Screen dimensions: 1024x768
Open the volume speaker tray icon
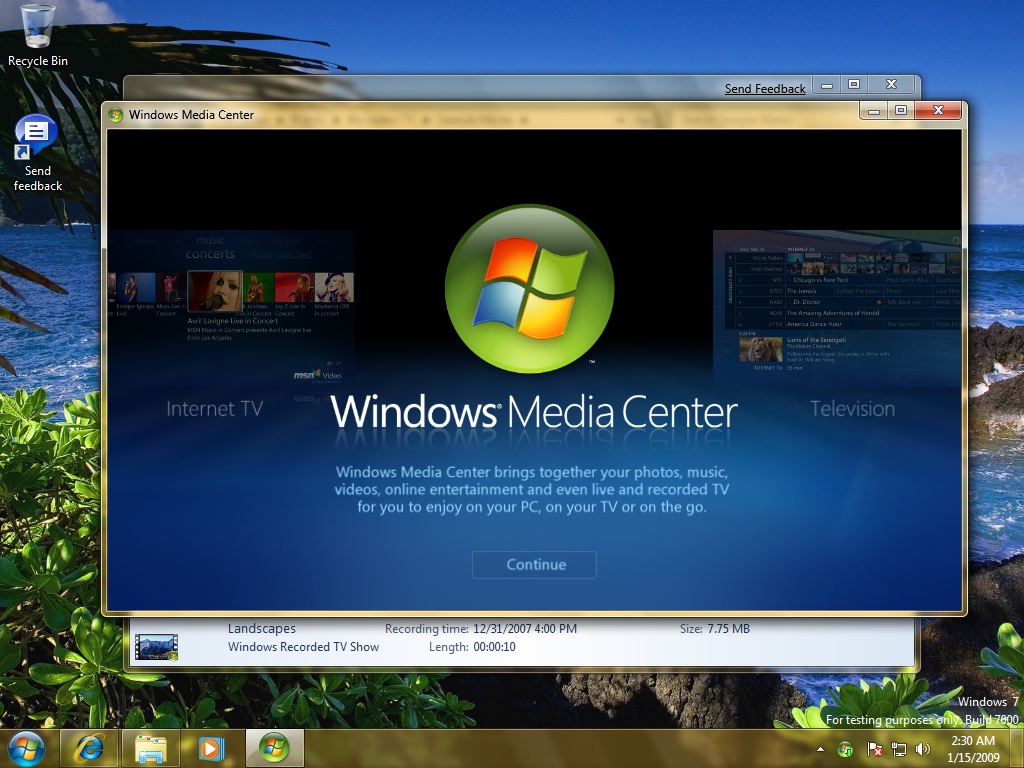click(922, 749)
